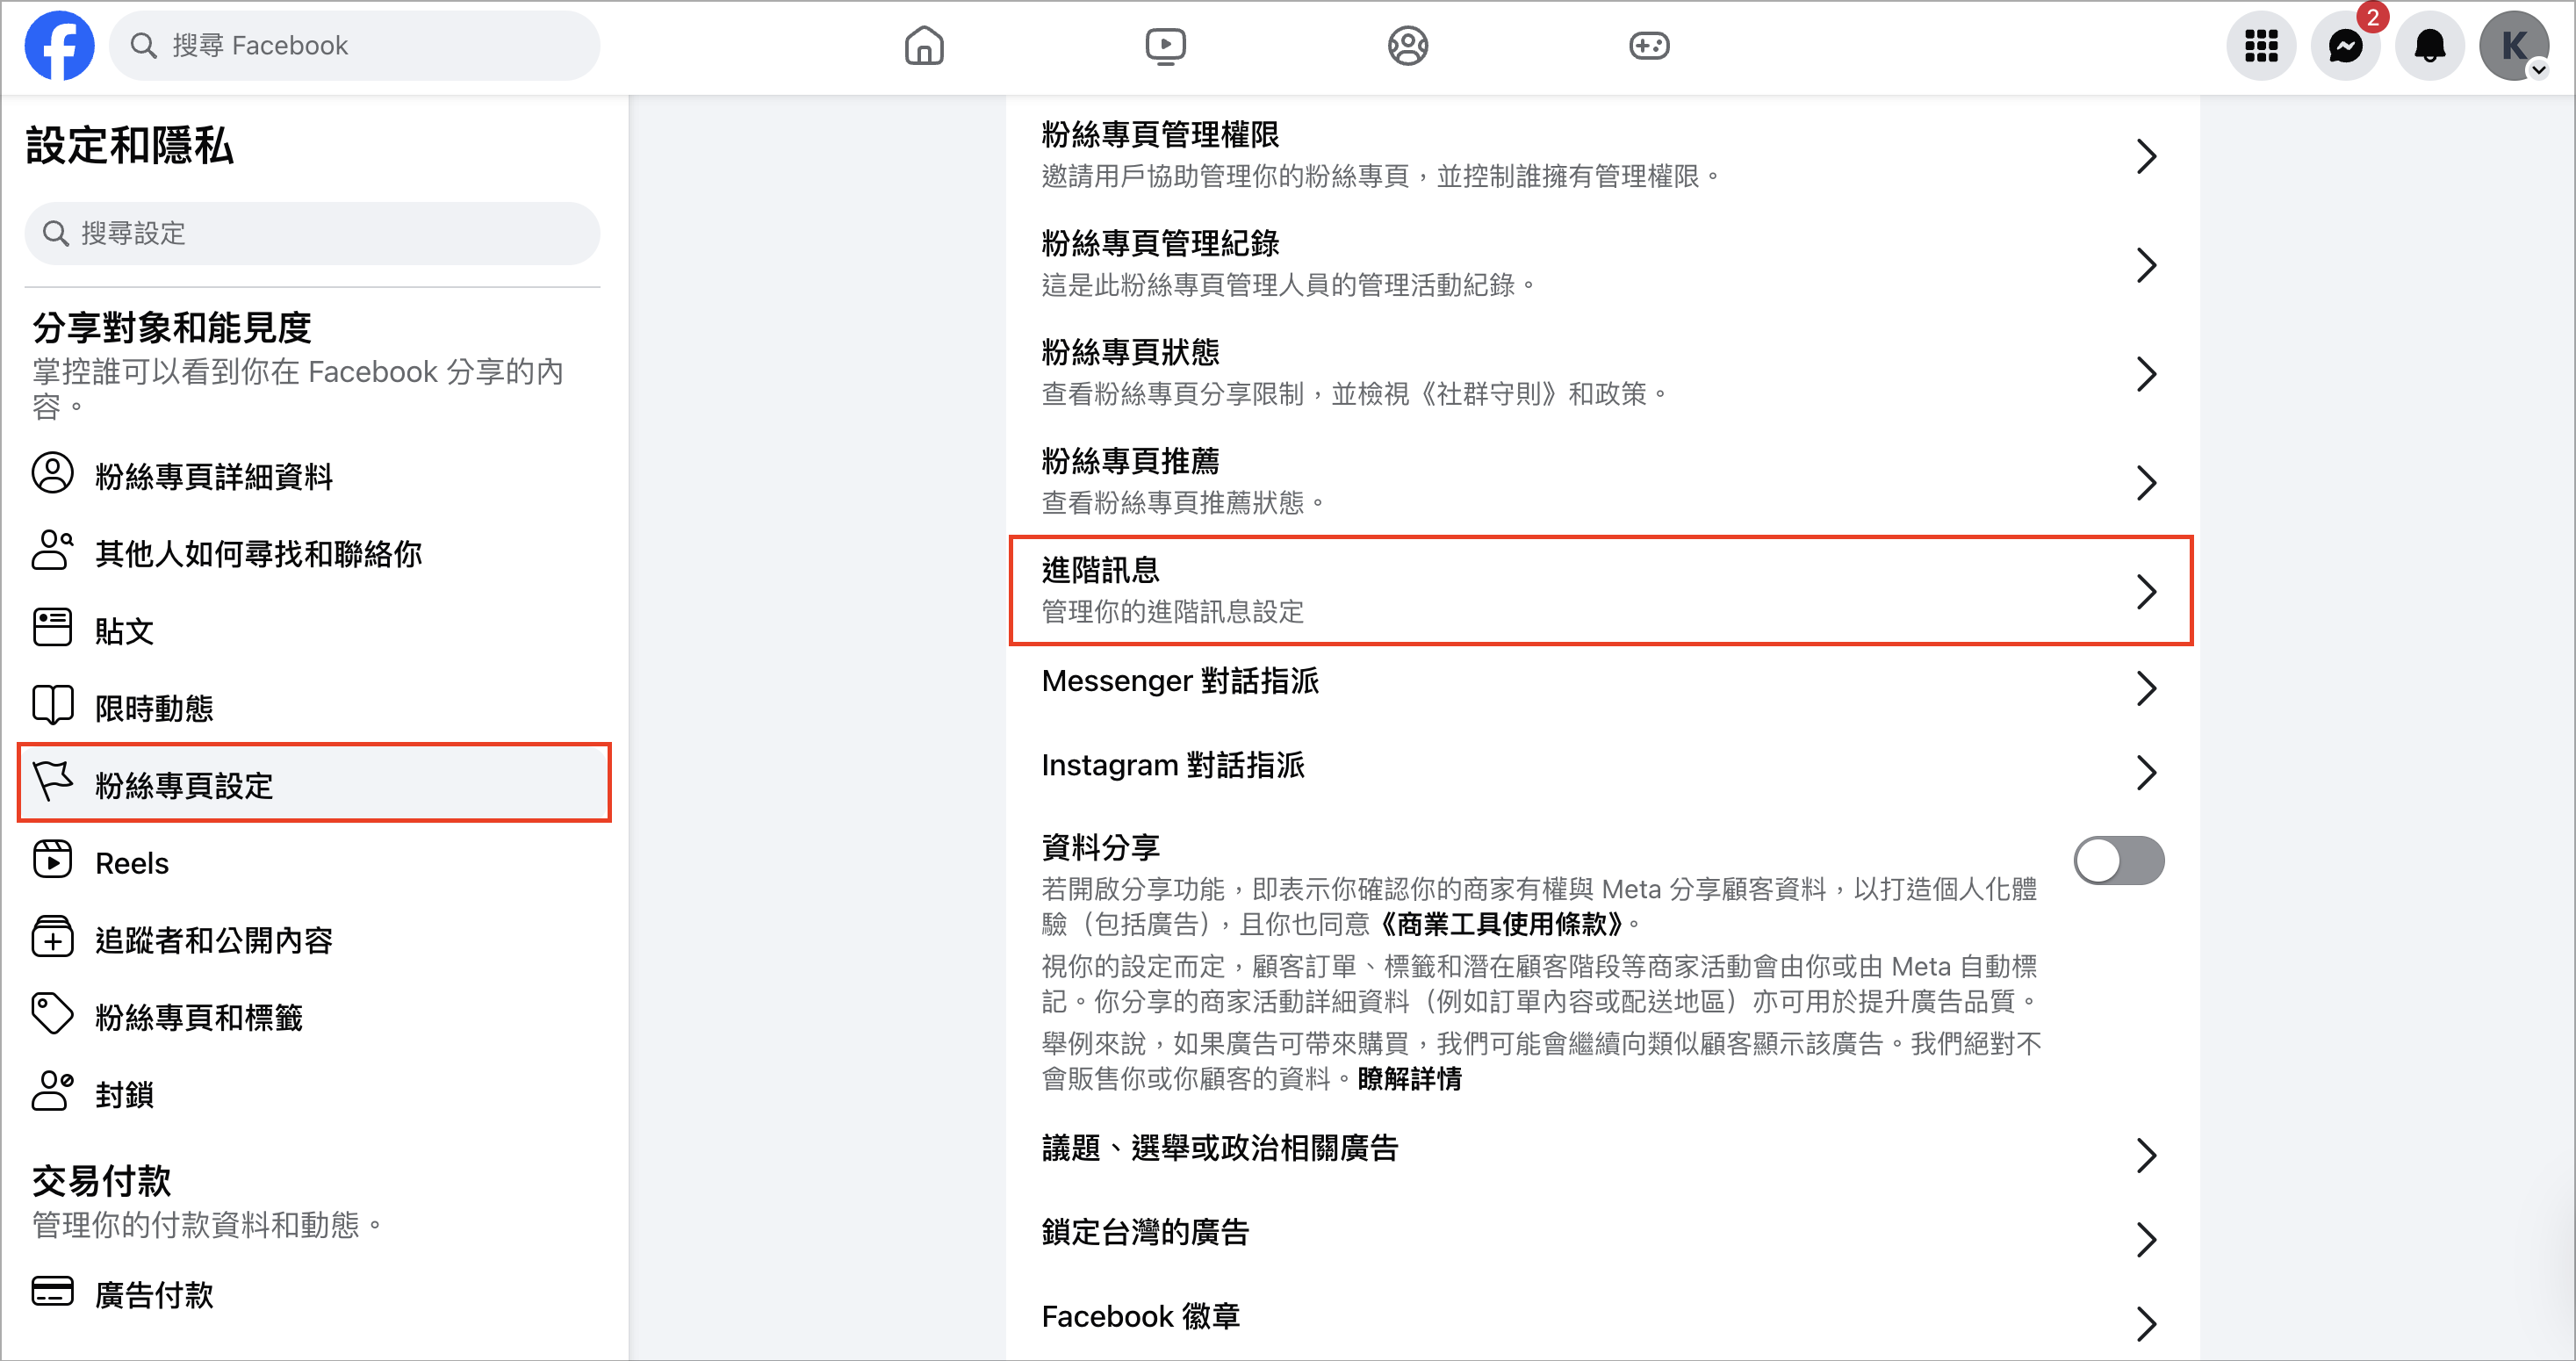Click the 交易付款 section heading
Image resolution: width=2576 pixels, height=1361 pixels.
101,1180
